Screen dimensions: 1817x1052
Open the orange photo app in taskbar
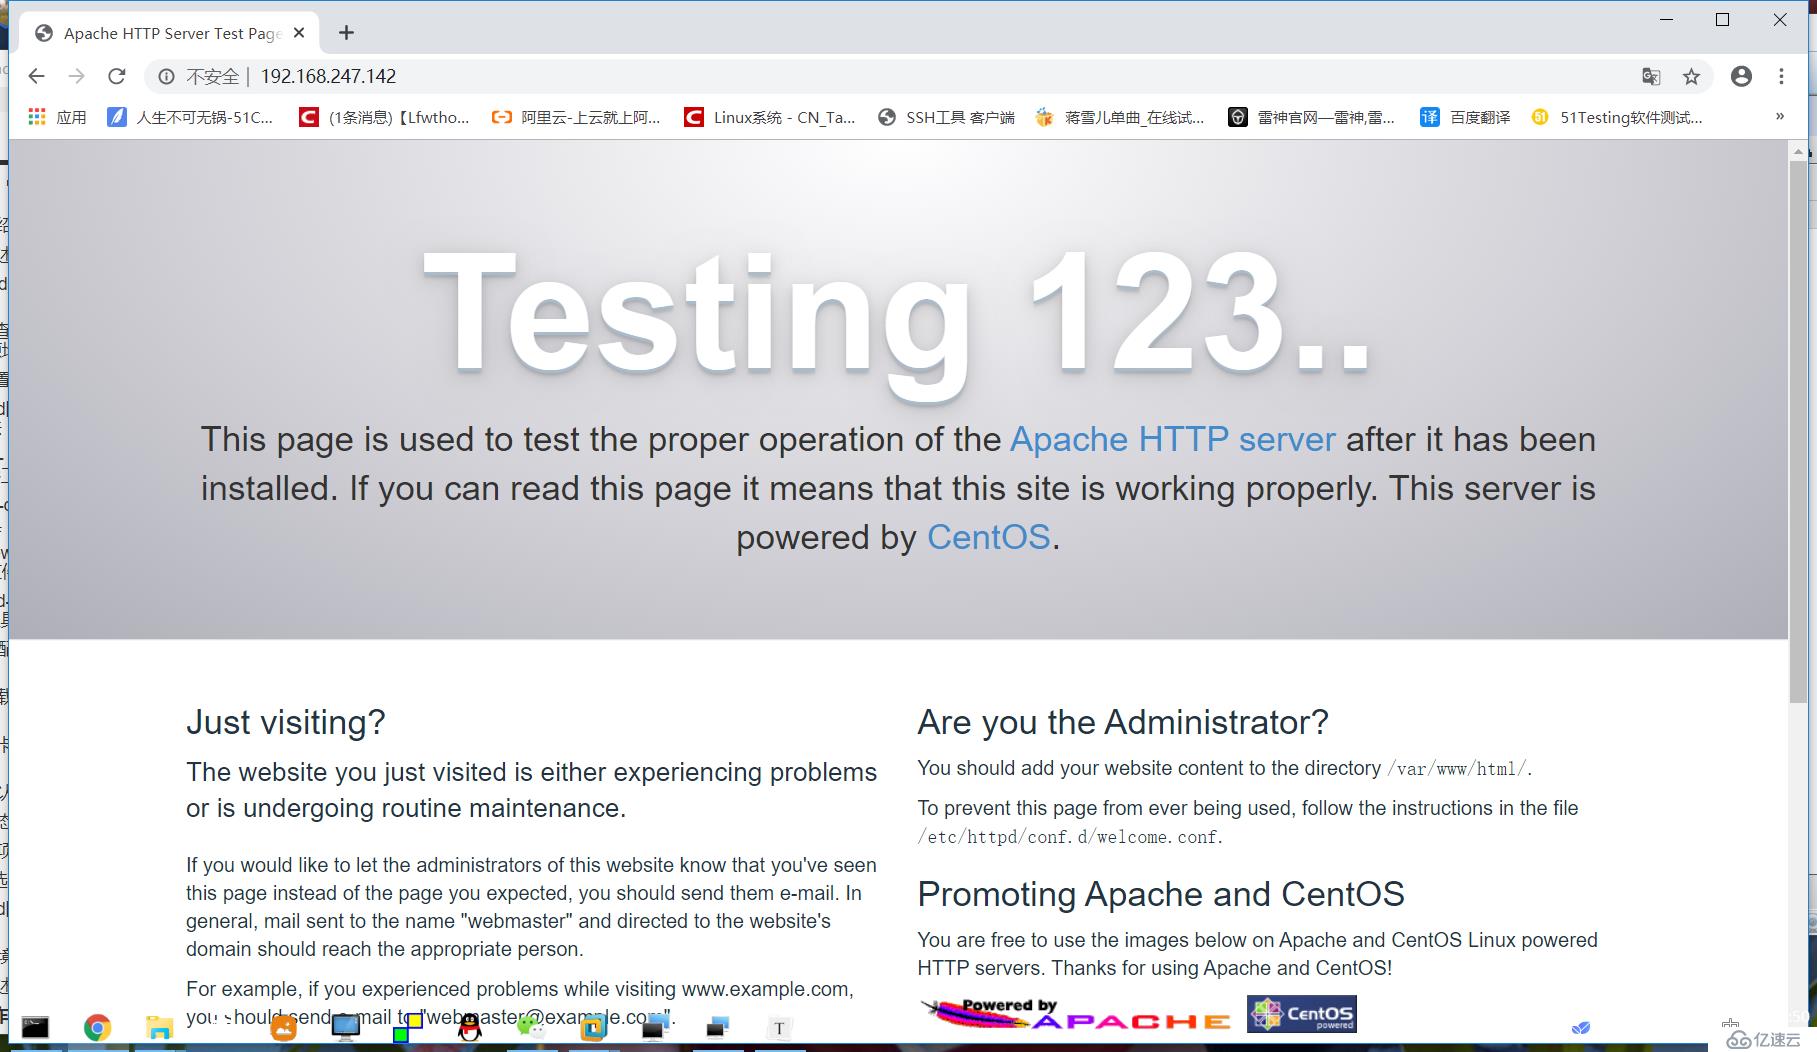point(284,1027)
